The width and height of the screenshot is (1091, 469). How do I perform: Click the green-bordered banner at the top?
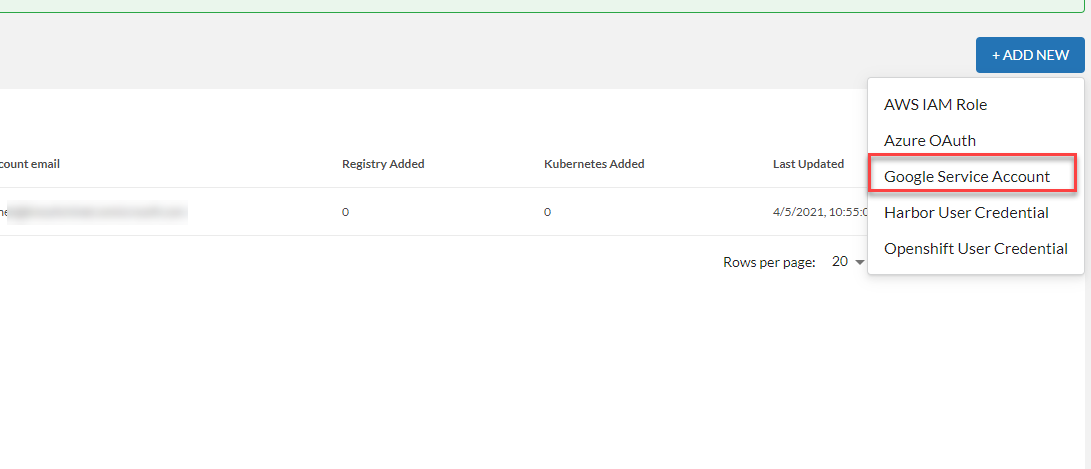540,6
